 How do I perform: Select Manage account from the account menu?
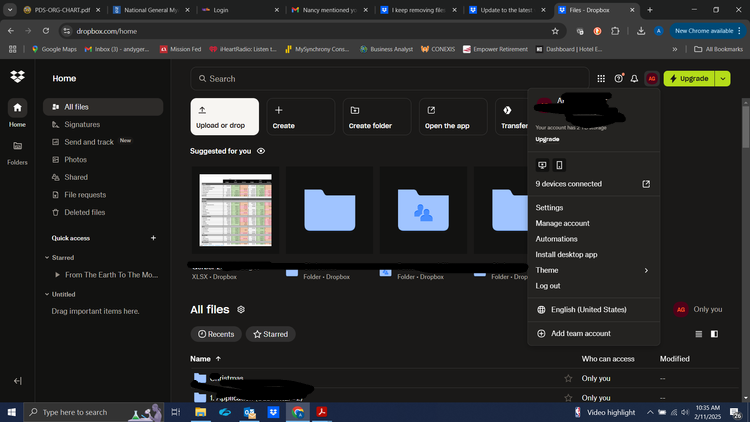click(x=562, y=223)
